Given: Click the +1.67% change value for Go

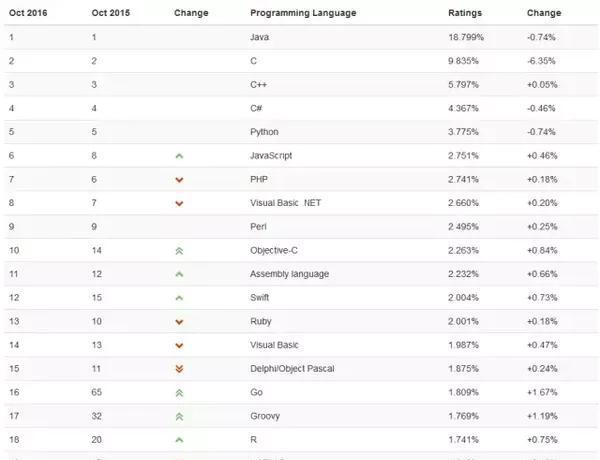Looking at the screenshot, I should click(x=543, y=392).
